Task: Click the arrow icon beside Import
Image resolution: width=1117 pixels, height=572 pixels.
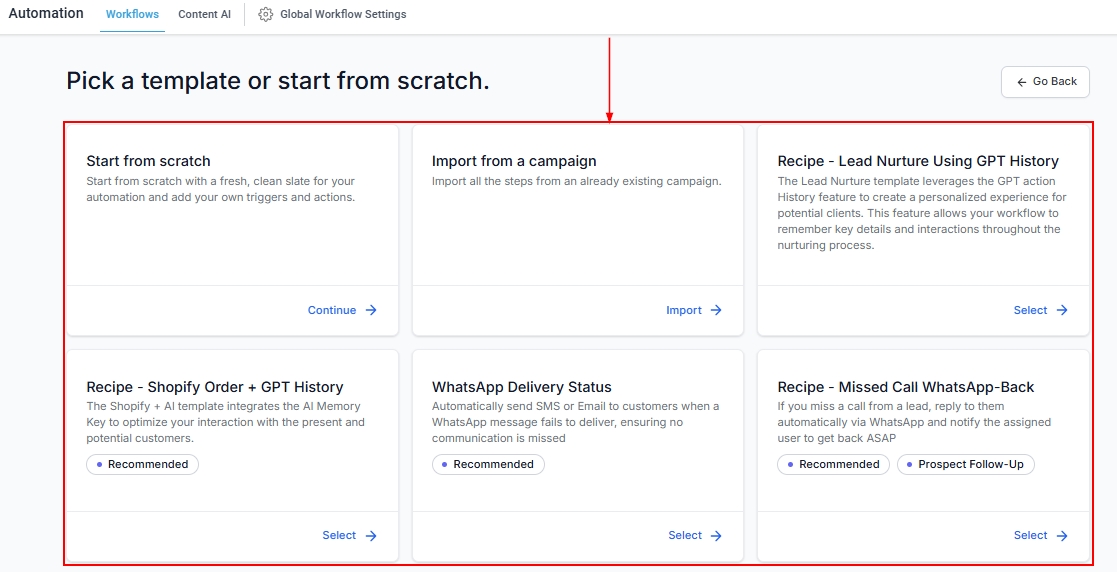Action: coord(716,310)
